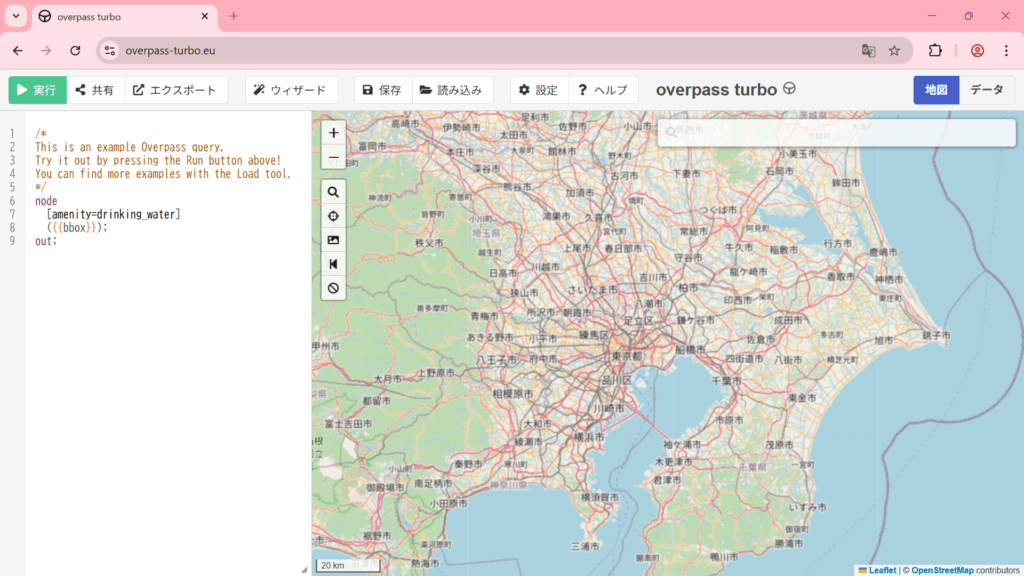Go back in browser
The image size is (1024, 576).
18,50
